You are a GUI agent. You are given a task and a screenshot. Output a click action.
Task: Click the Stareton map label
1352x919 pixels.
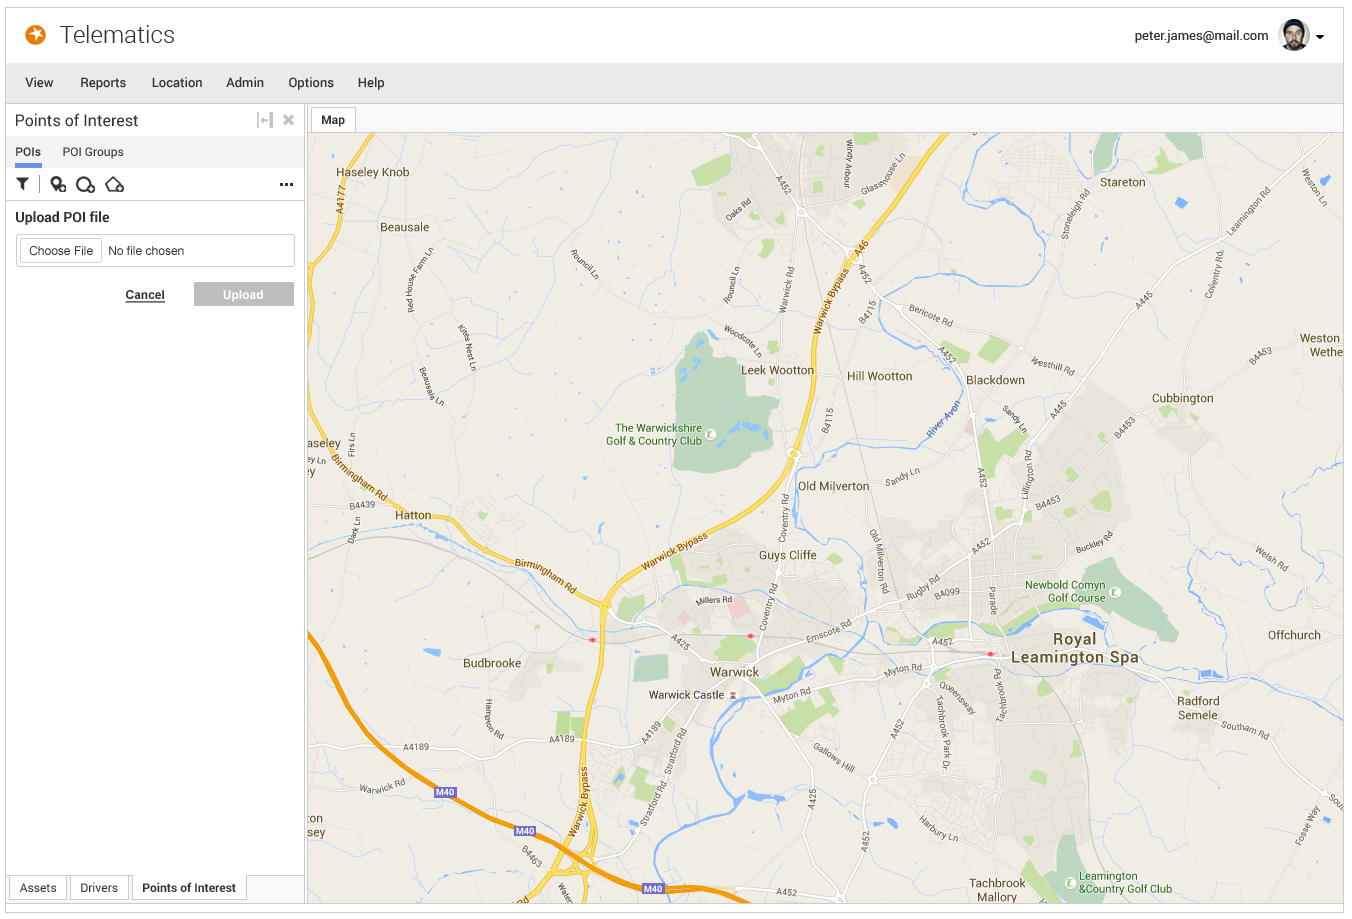coord(1123,182)
